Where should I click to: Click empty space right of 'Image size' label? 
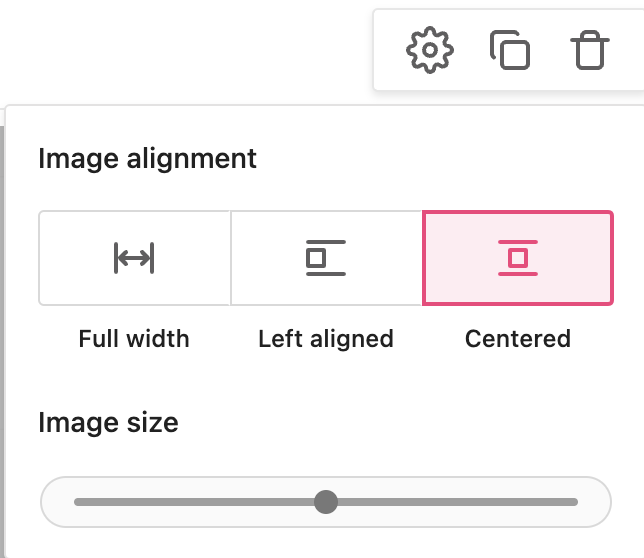click(x=400, y=422)
